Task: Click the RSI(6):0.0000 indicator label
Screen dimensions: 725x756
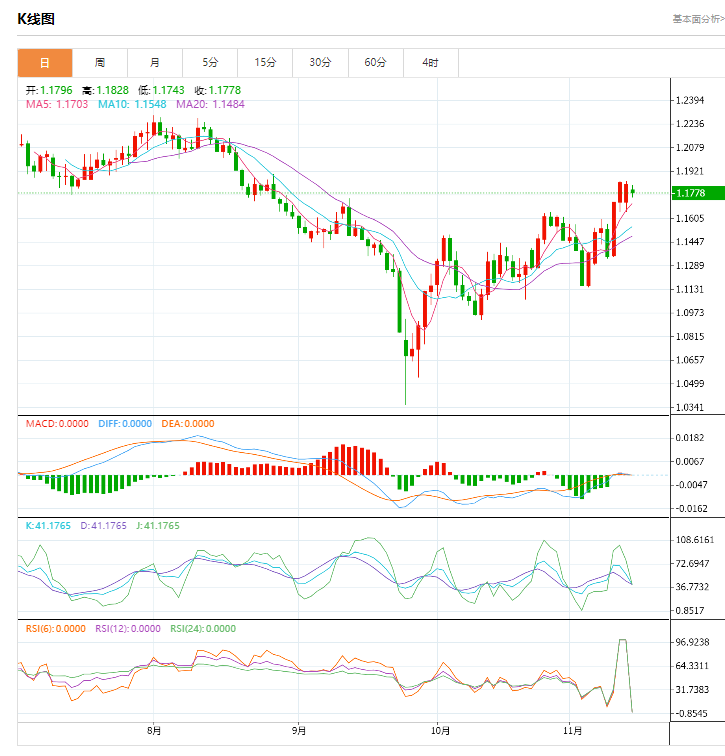Action: coord(56,629)
